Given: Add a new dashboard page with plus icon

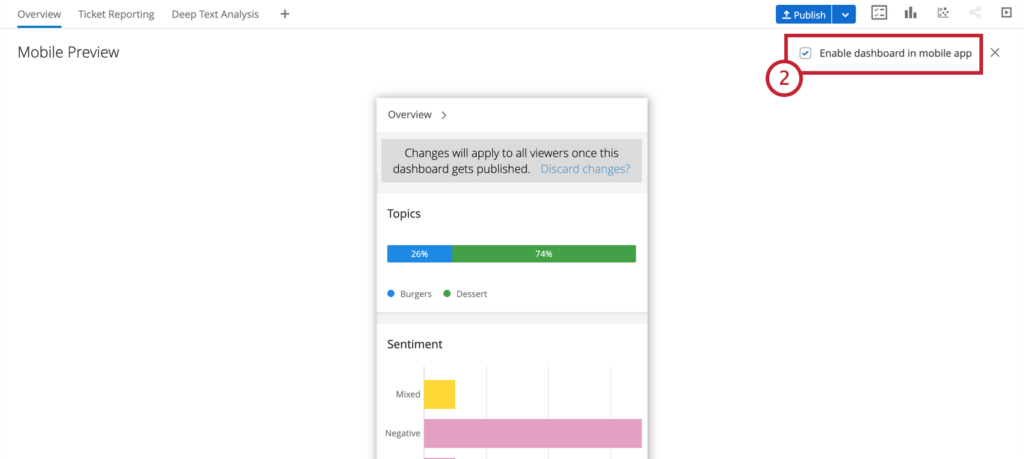Looking at the screenshot, I should click(x=285, y=14).
